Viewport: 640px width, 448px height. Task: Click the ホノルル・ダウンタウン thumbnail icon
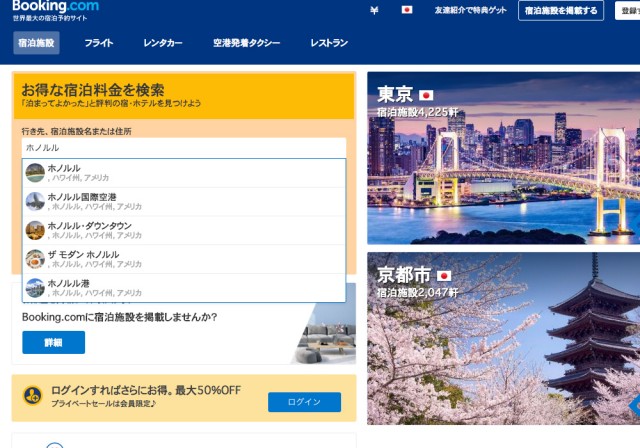pyautogui.click(x=35, y=231)
